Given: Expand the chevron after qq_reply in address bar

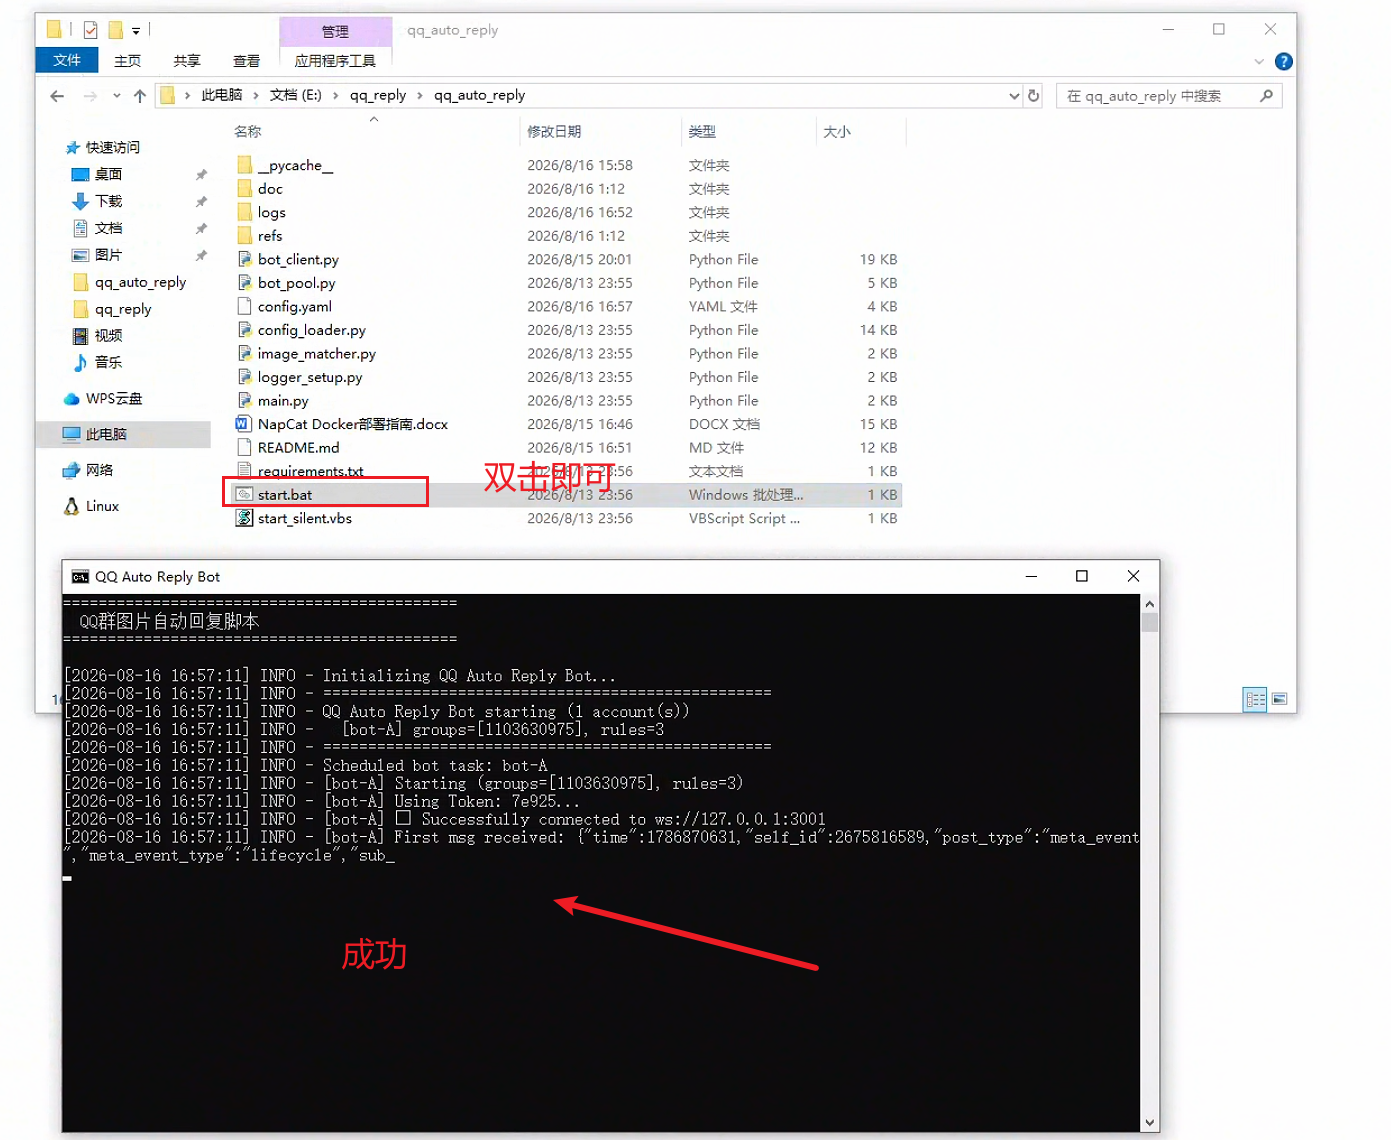Looking at the screenshot, I should 420,96.
